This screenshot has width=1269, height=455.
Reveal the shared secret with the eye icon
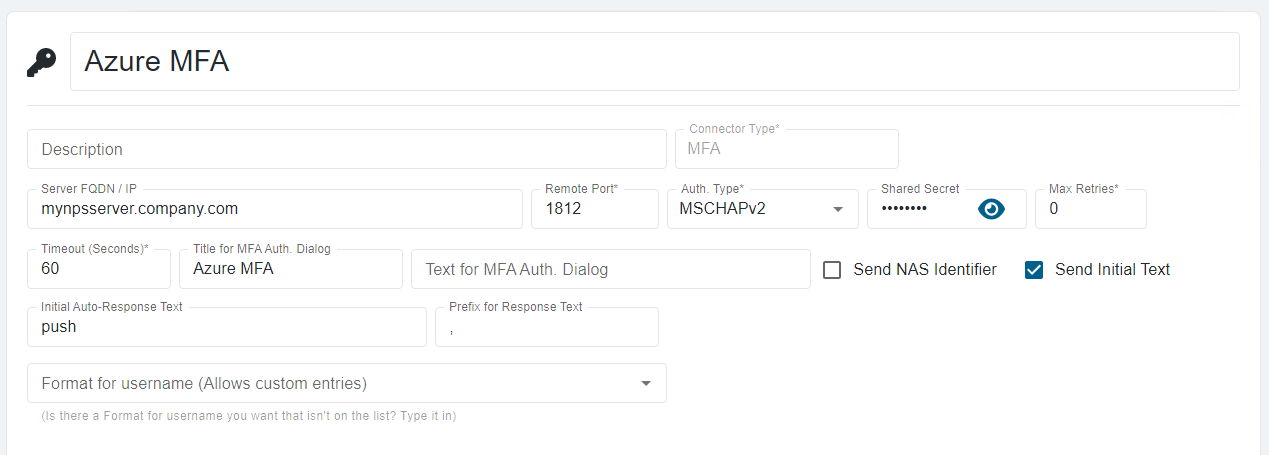tap(990, 209)
